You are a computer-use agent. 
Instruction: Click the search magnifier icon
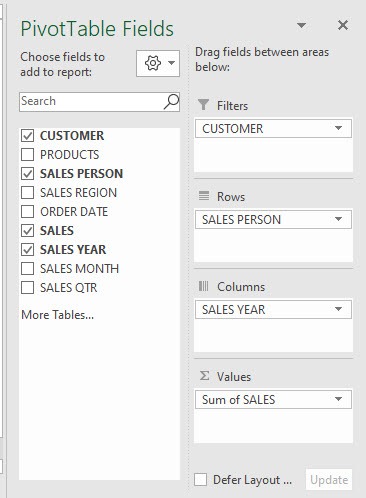click(x=171, y=101)
